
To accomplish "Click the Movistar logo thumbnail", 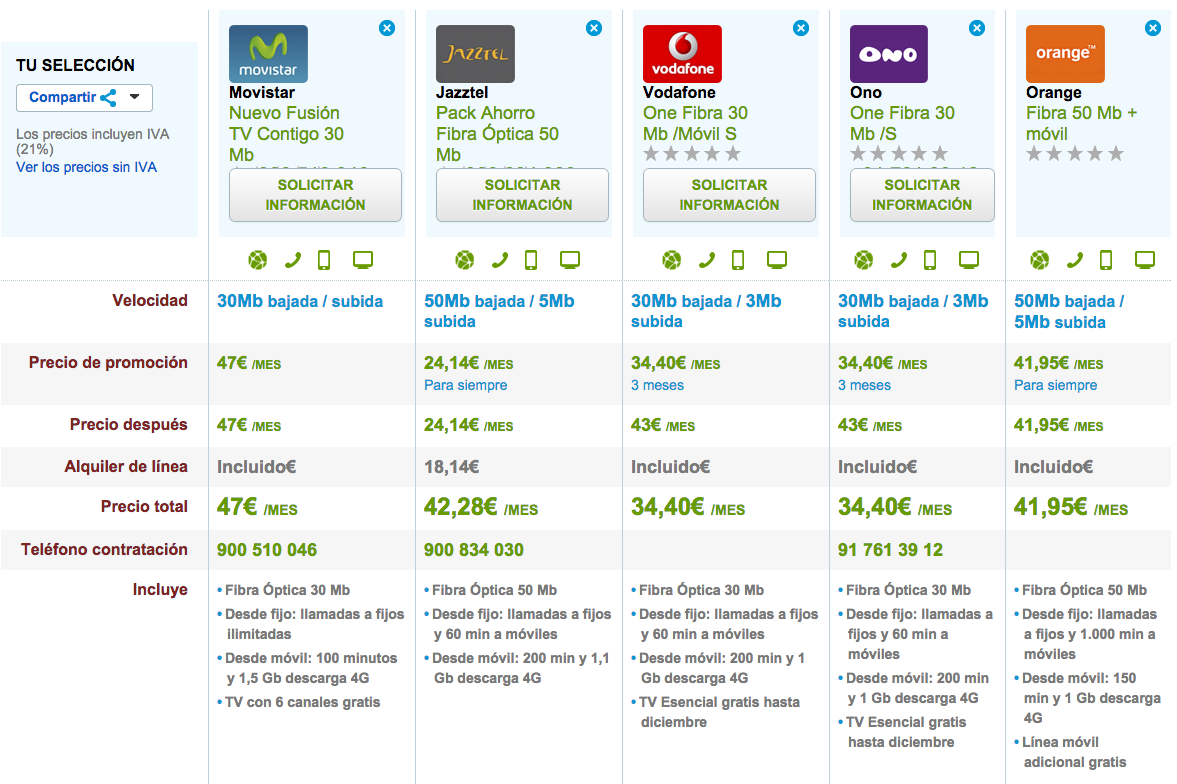I will pyautogui.click(x=268, y=54).
